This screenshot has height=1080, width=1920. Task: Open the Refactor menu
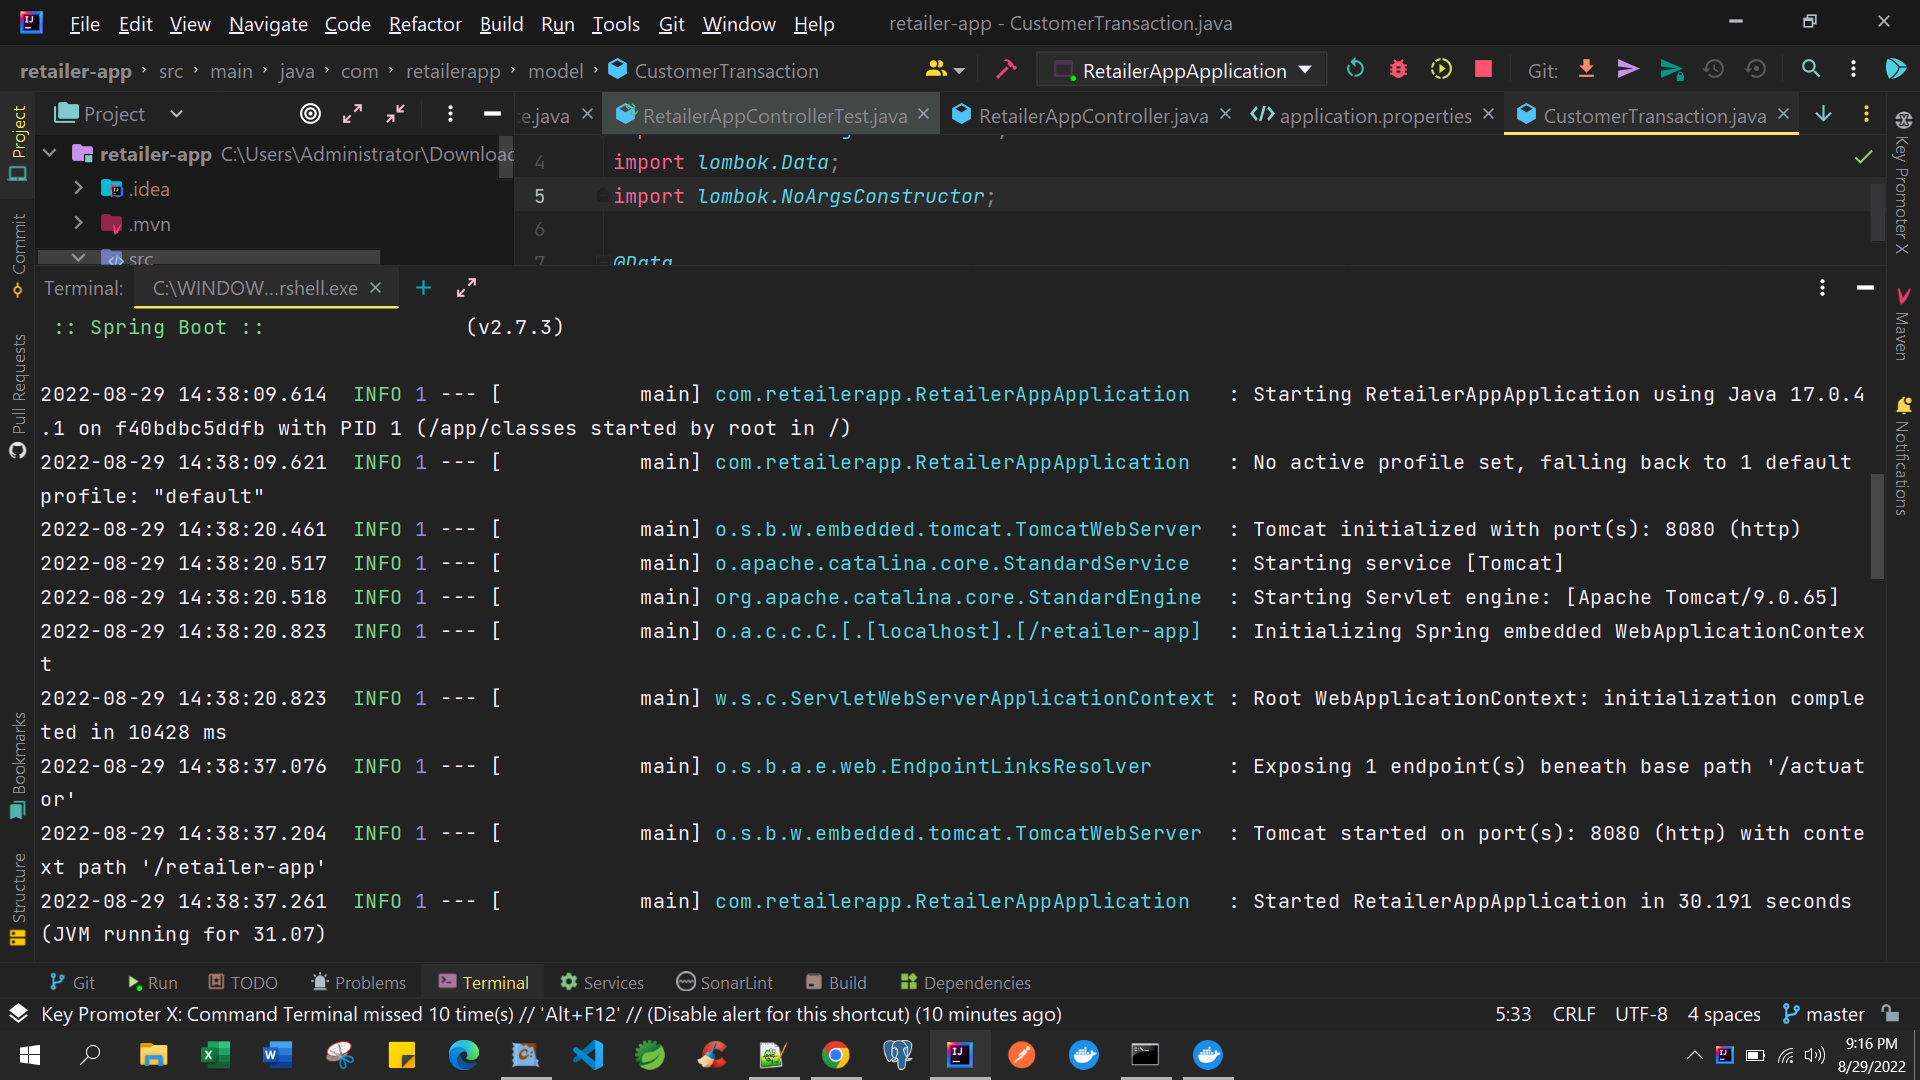click(x=425, y=24)
